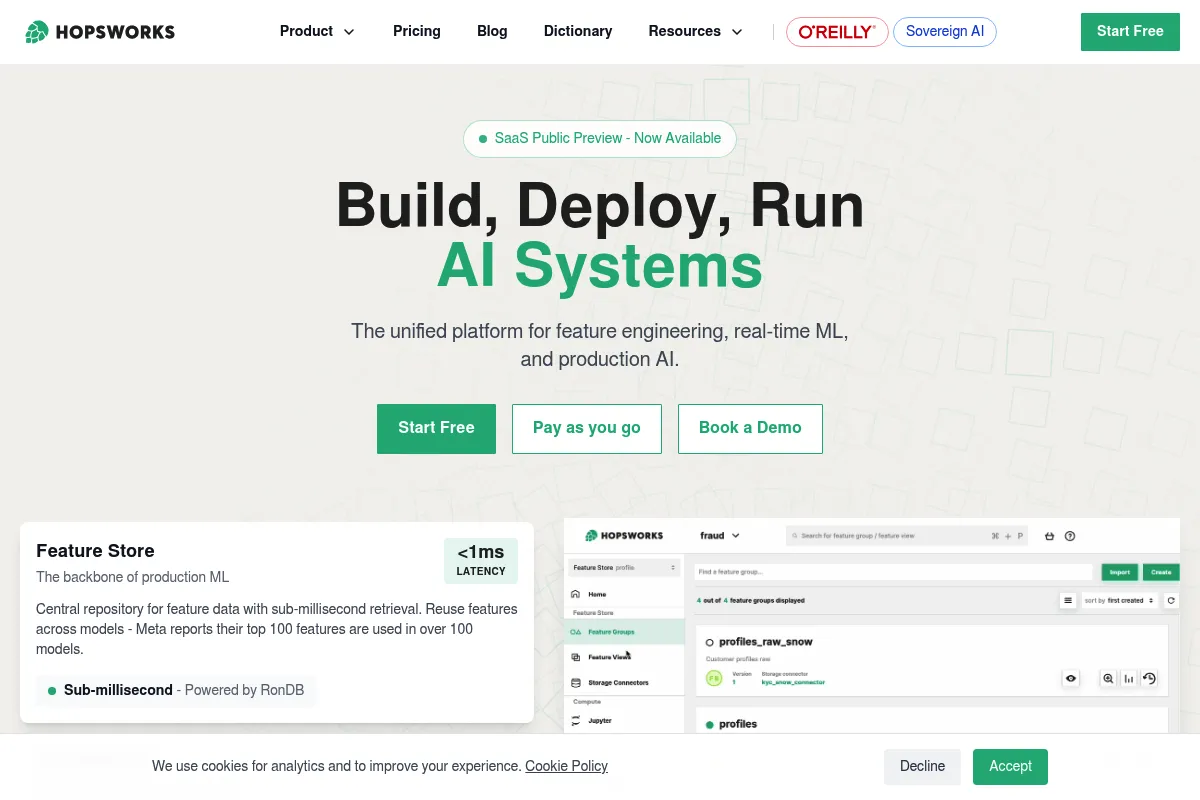Open the Dictionary page
This screenshot has height=800, width=1200.
(x=578, y=31)
